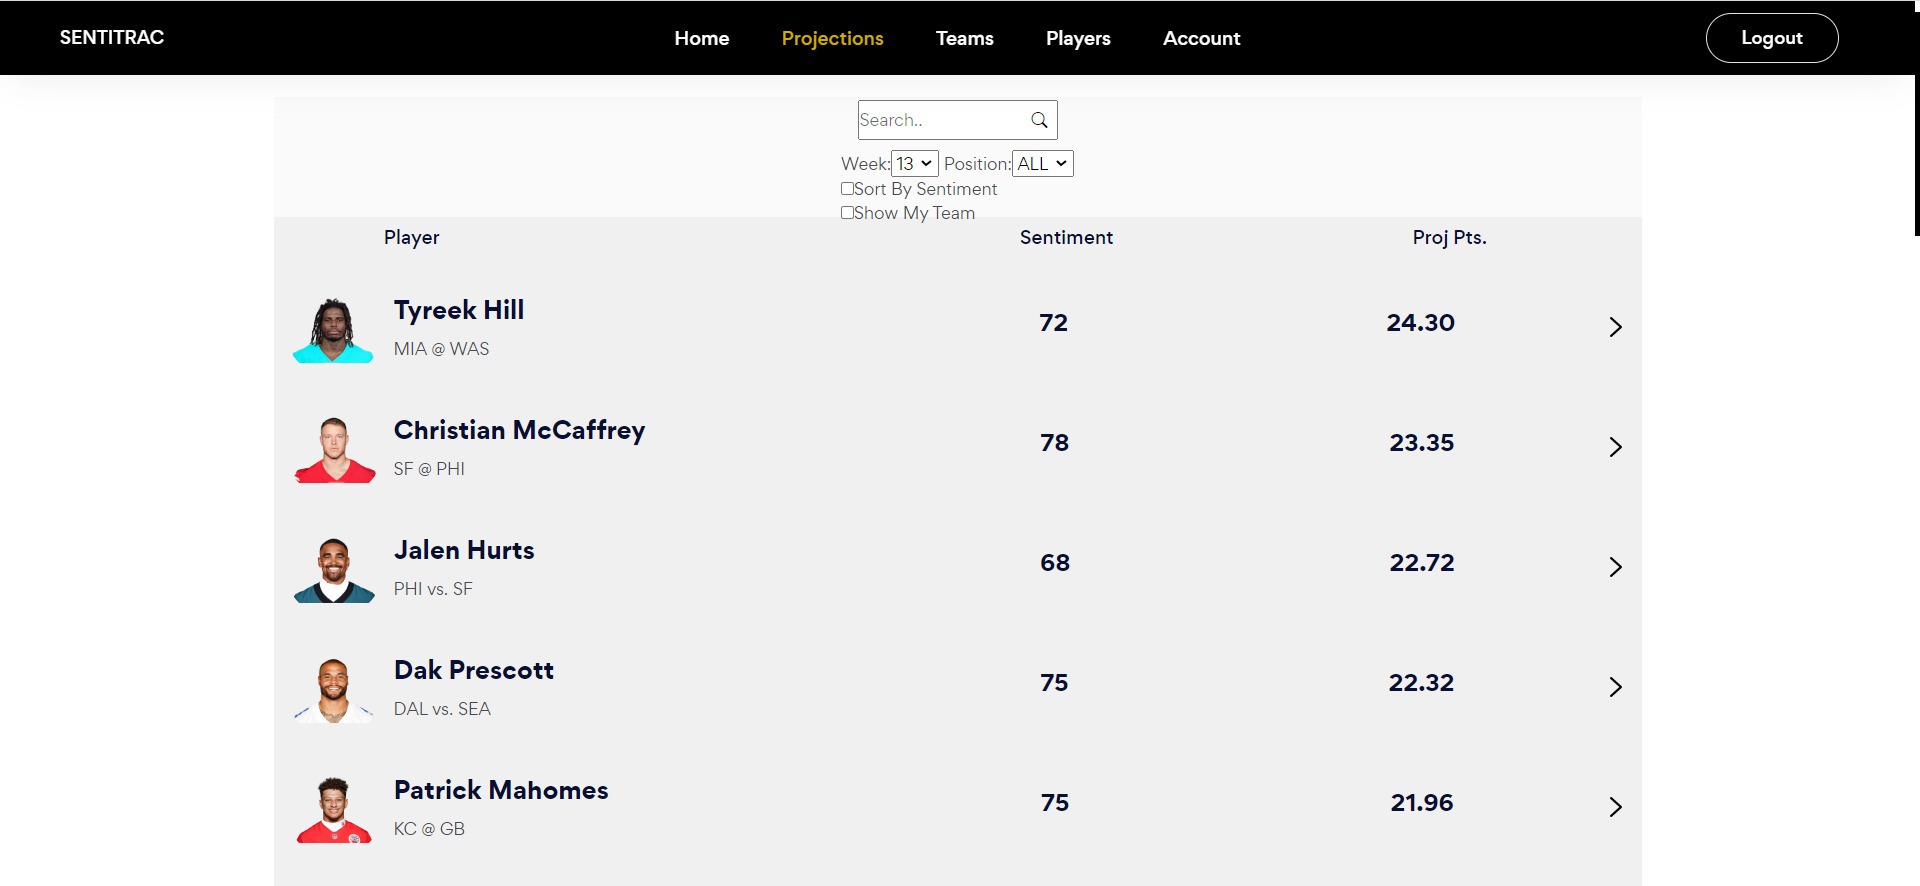
Task: Open the Players page from navbar
Action: [1078, 38]
